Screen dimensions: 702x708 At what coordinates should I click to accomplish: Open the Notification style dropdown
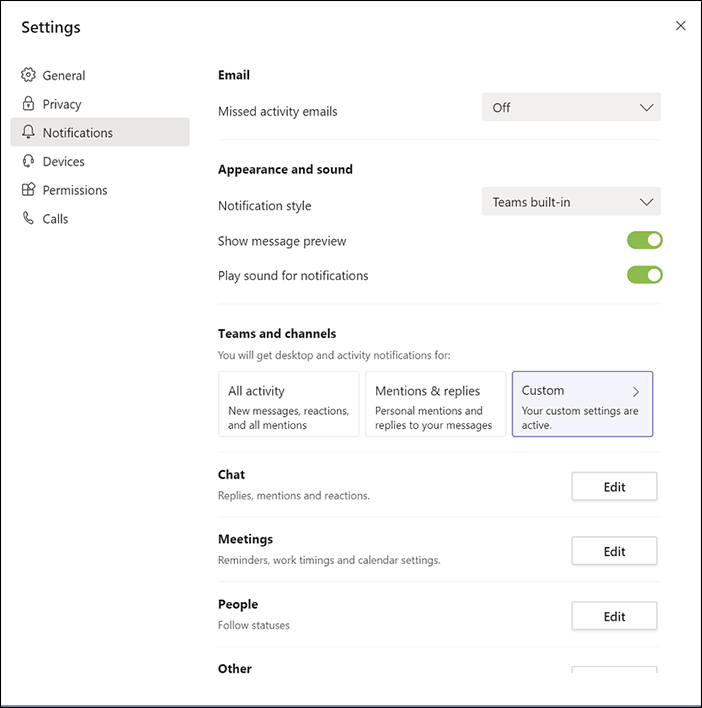tap(571, 202)
